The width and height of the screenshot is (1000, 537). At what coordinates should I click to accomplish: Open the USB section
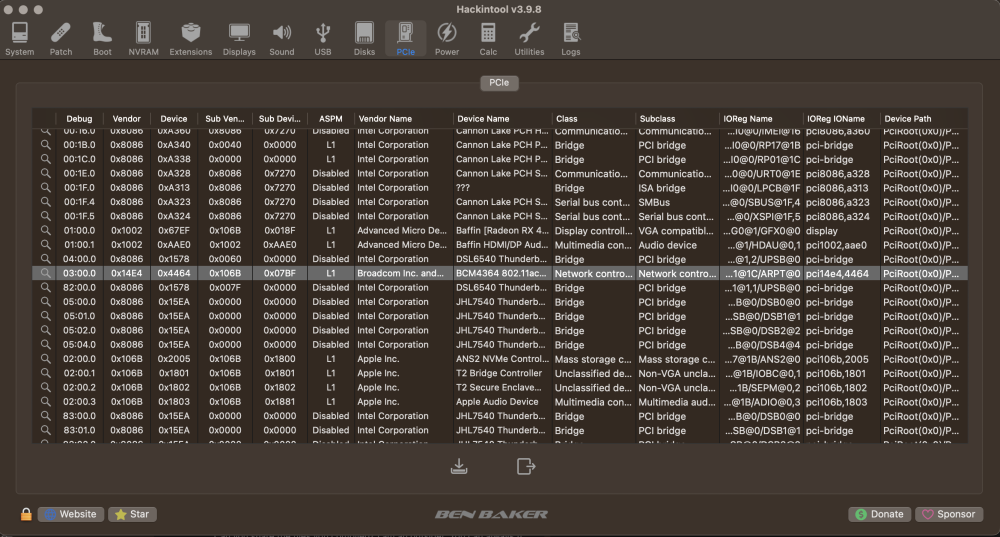323,39
